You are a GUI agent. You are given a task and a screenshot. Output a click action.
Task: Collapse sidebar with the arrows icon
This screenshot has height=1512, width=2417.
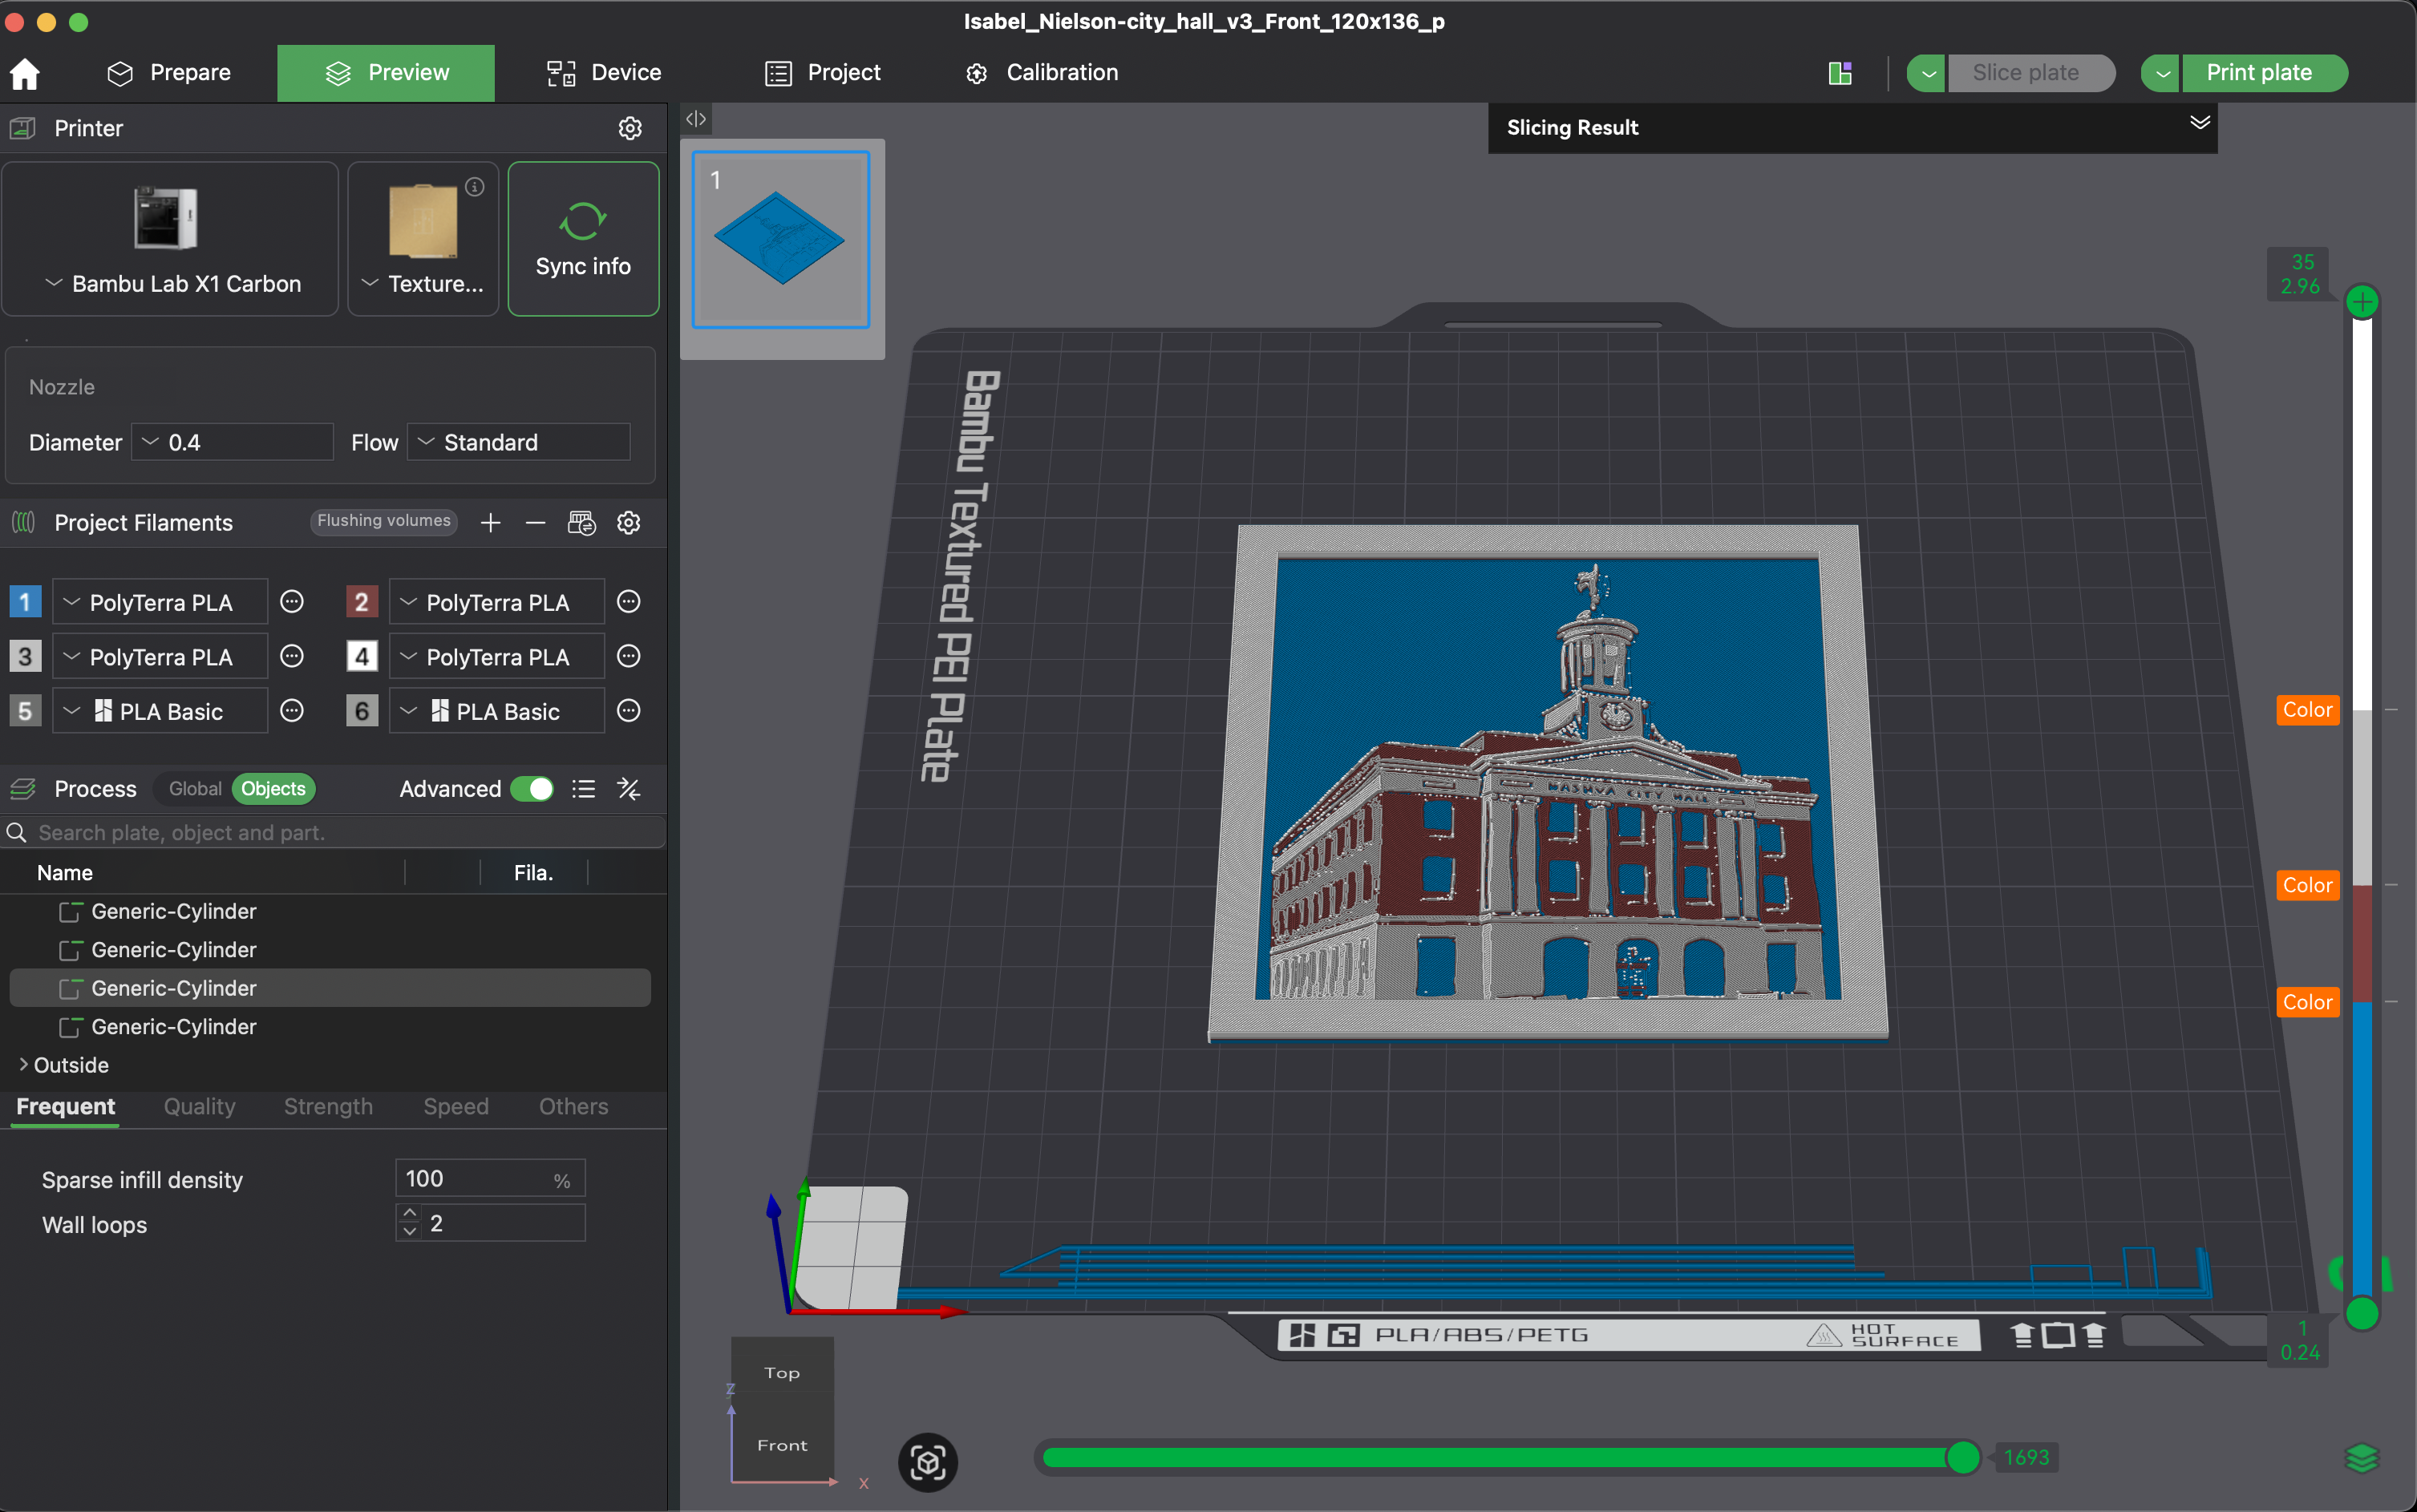696,119
